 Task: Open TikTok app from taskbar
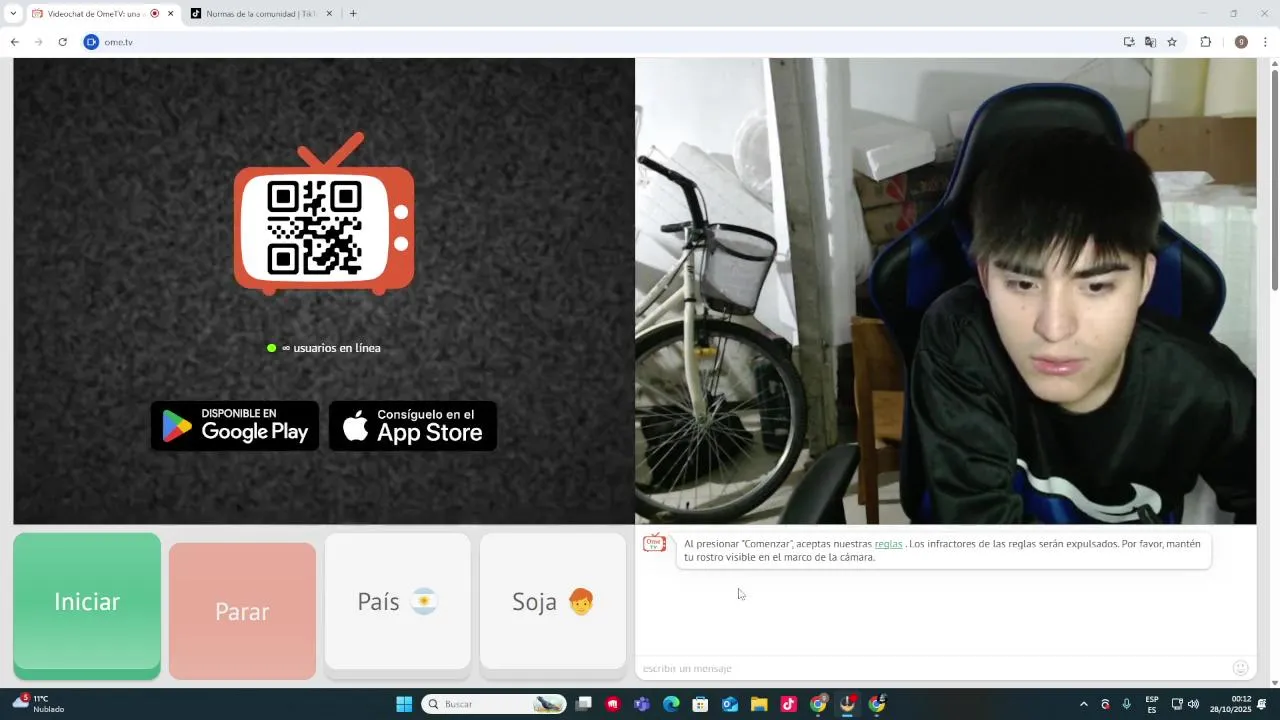click(788, 704)
